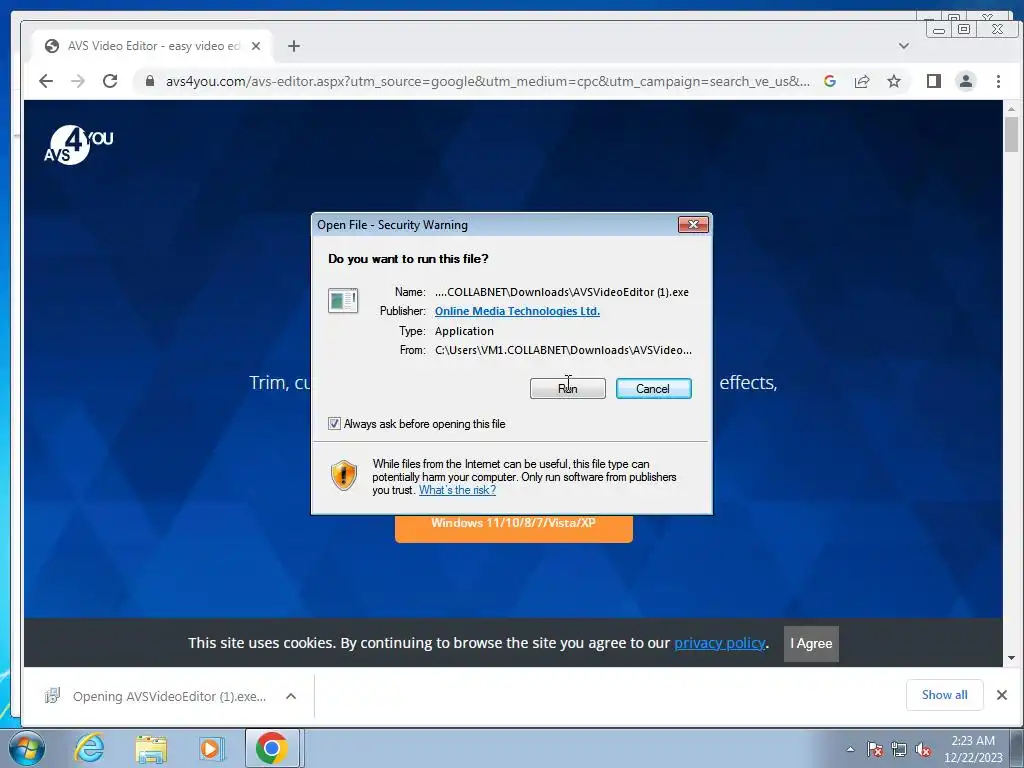Screen dimensions: 1024x768
Task: Toggle Chrome side panel
Action: click(934, 81)
